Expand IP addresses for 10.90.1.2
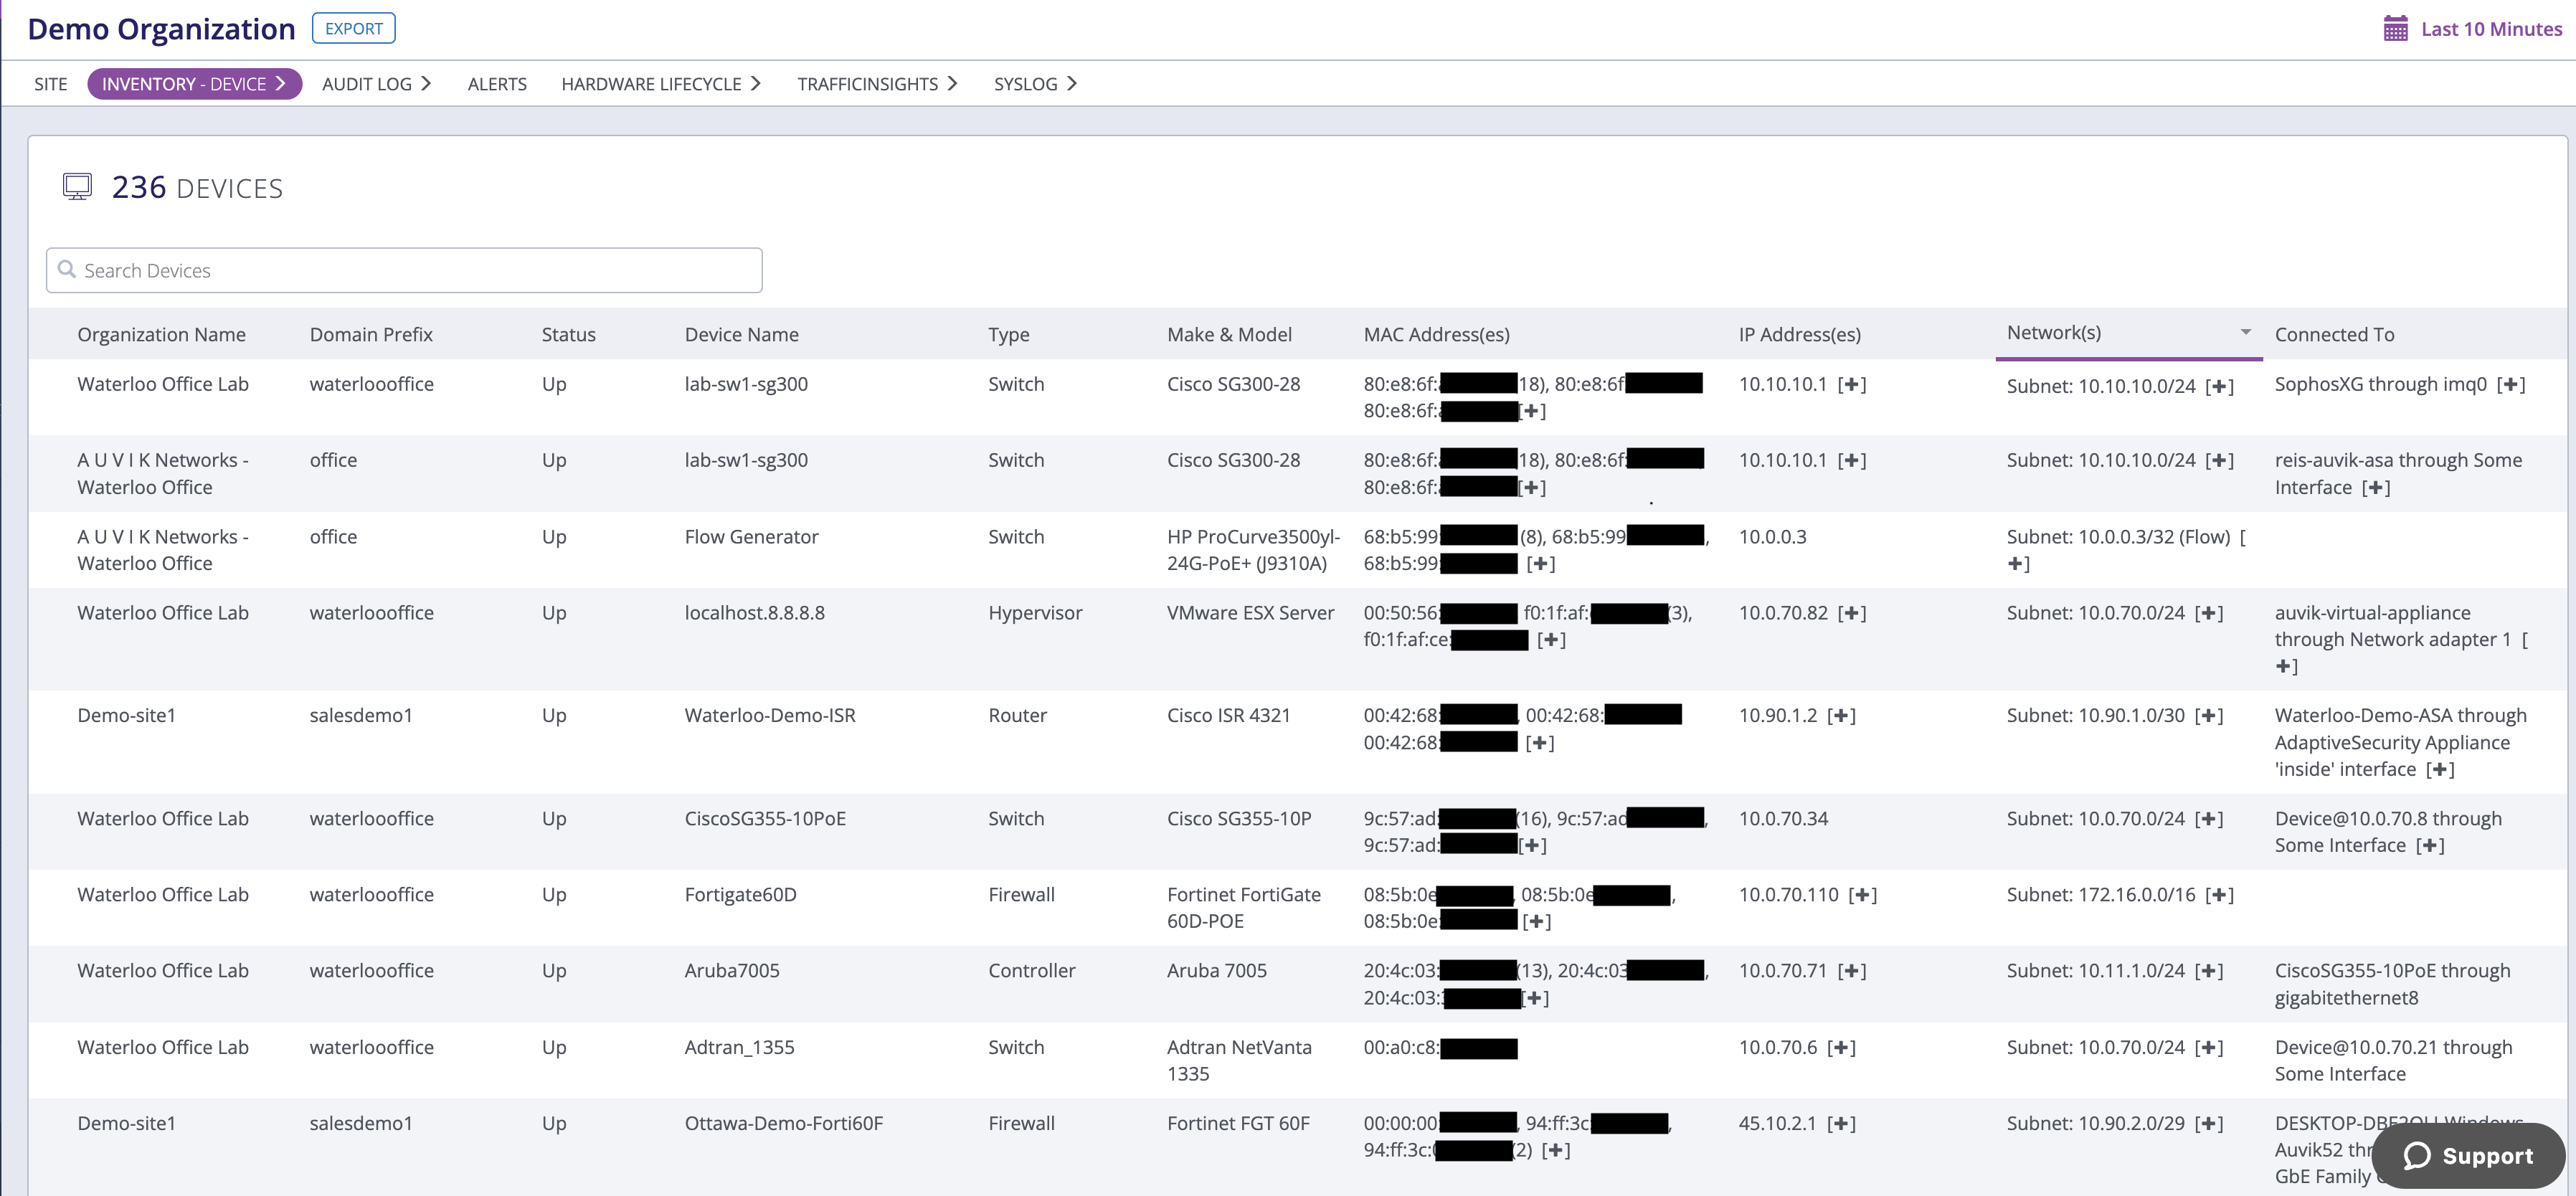Image resolution: width=2576 pixels, height=1196 pixels. pyautogui.click(x=1841, y=716)
